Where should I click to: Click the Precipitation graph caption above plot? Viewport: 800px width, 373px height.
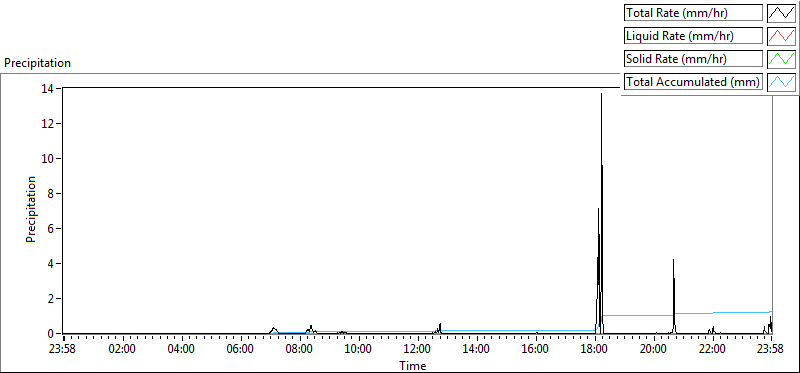[37, 63]
